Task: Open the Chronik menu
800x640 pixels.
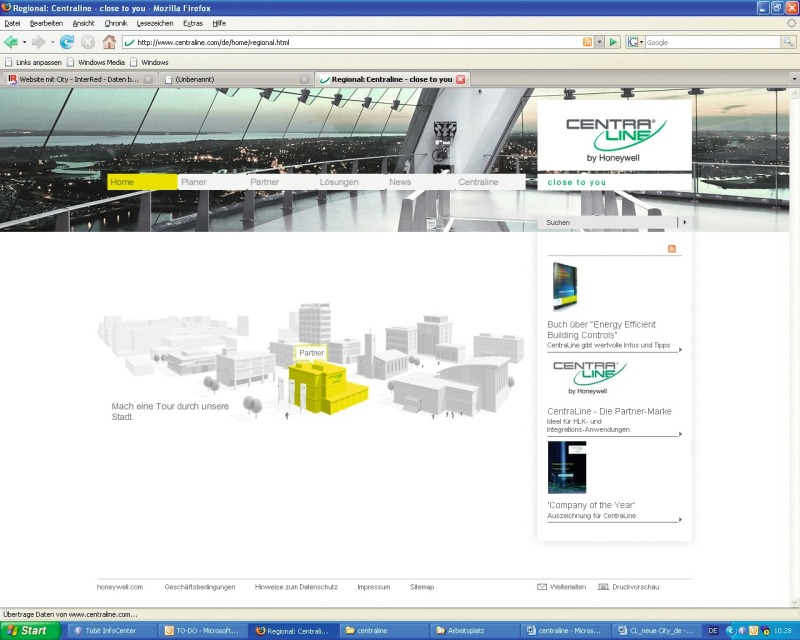Action: pos(116,23)
